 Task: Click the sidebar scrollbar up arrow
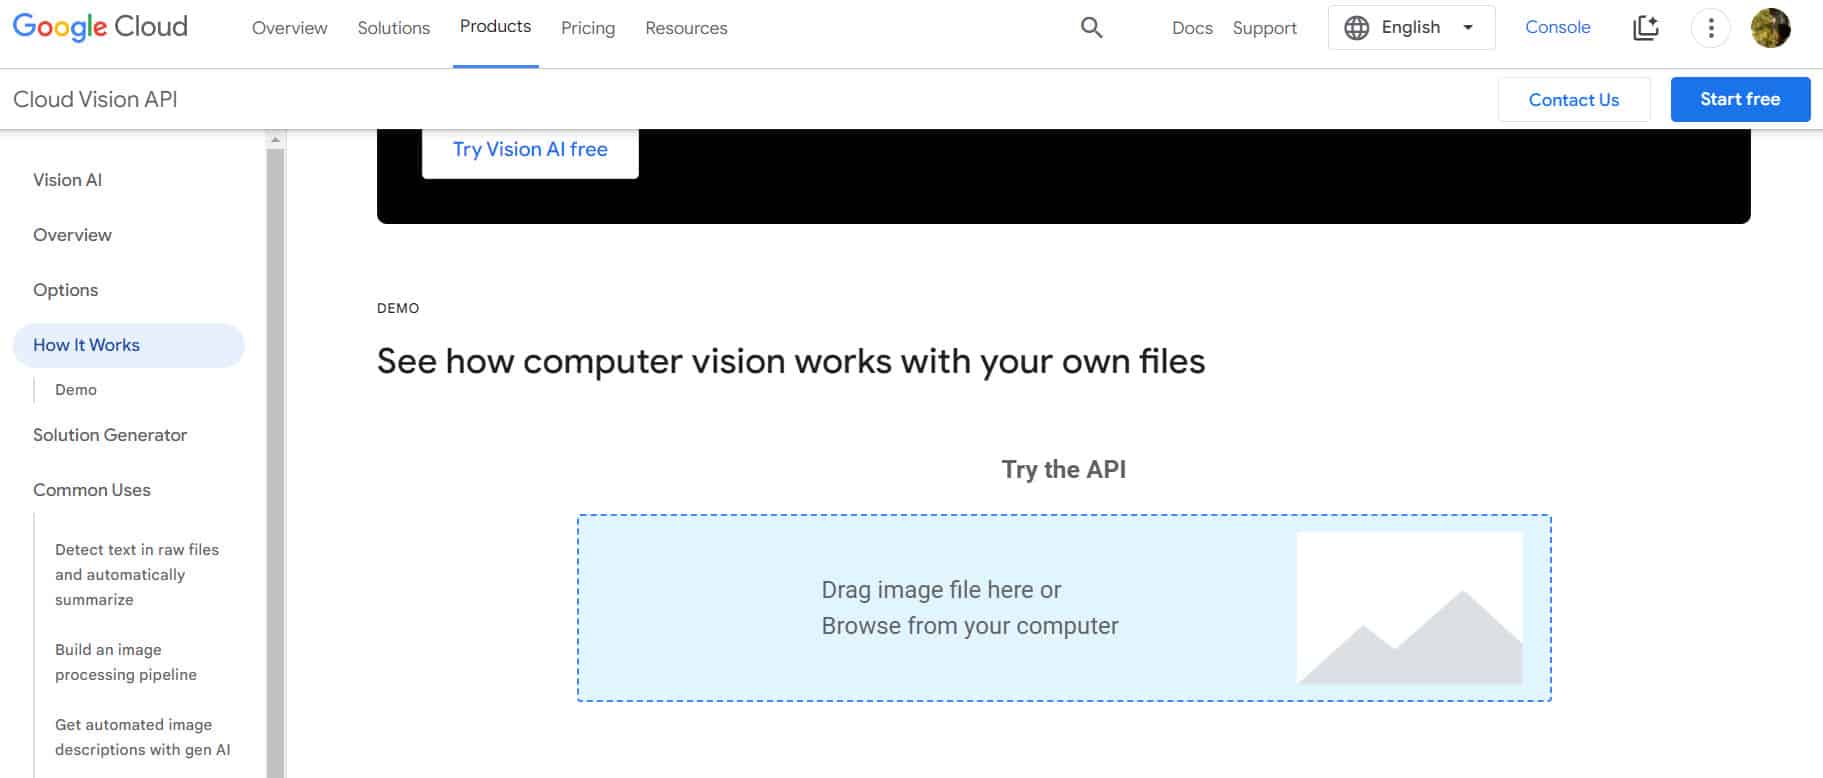(x=275, y=140)
